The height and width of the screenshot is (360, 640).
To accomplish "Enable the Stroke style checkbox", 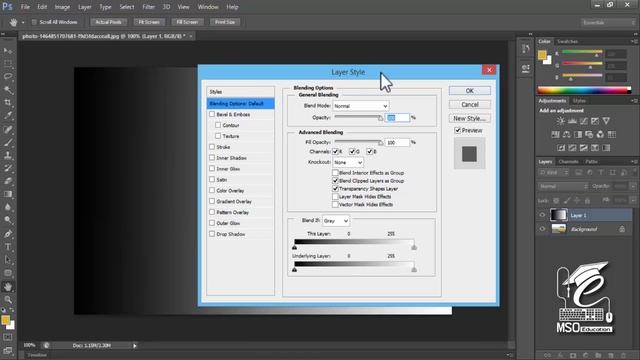I will point(212,147).
